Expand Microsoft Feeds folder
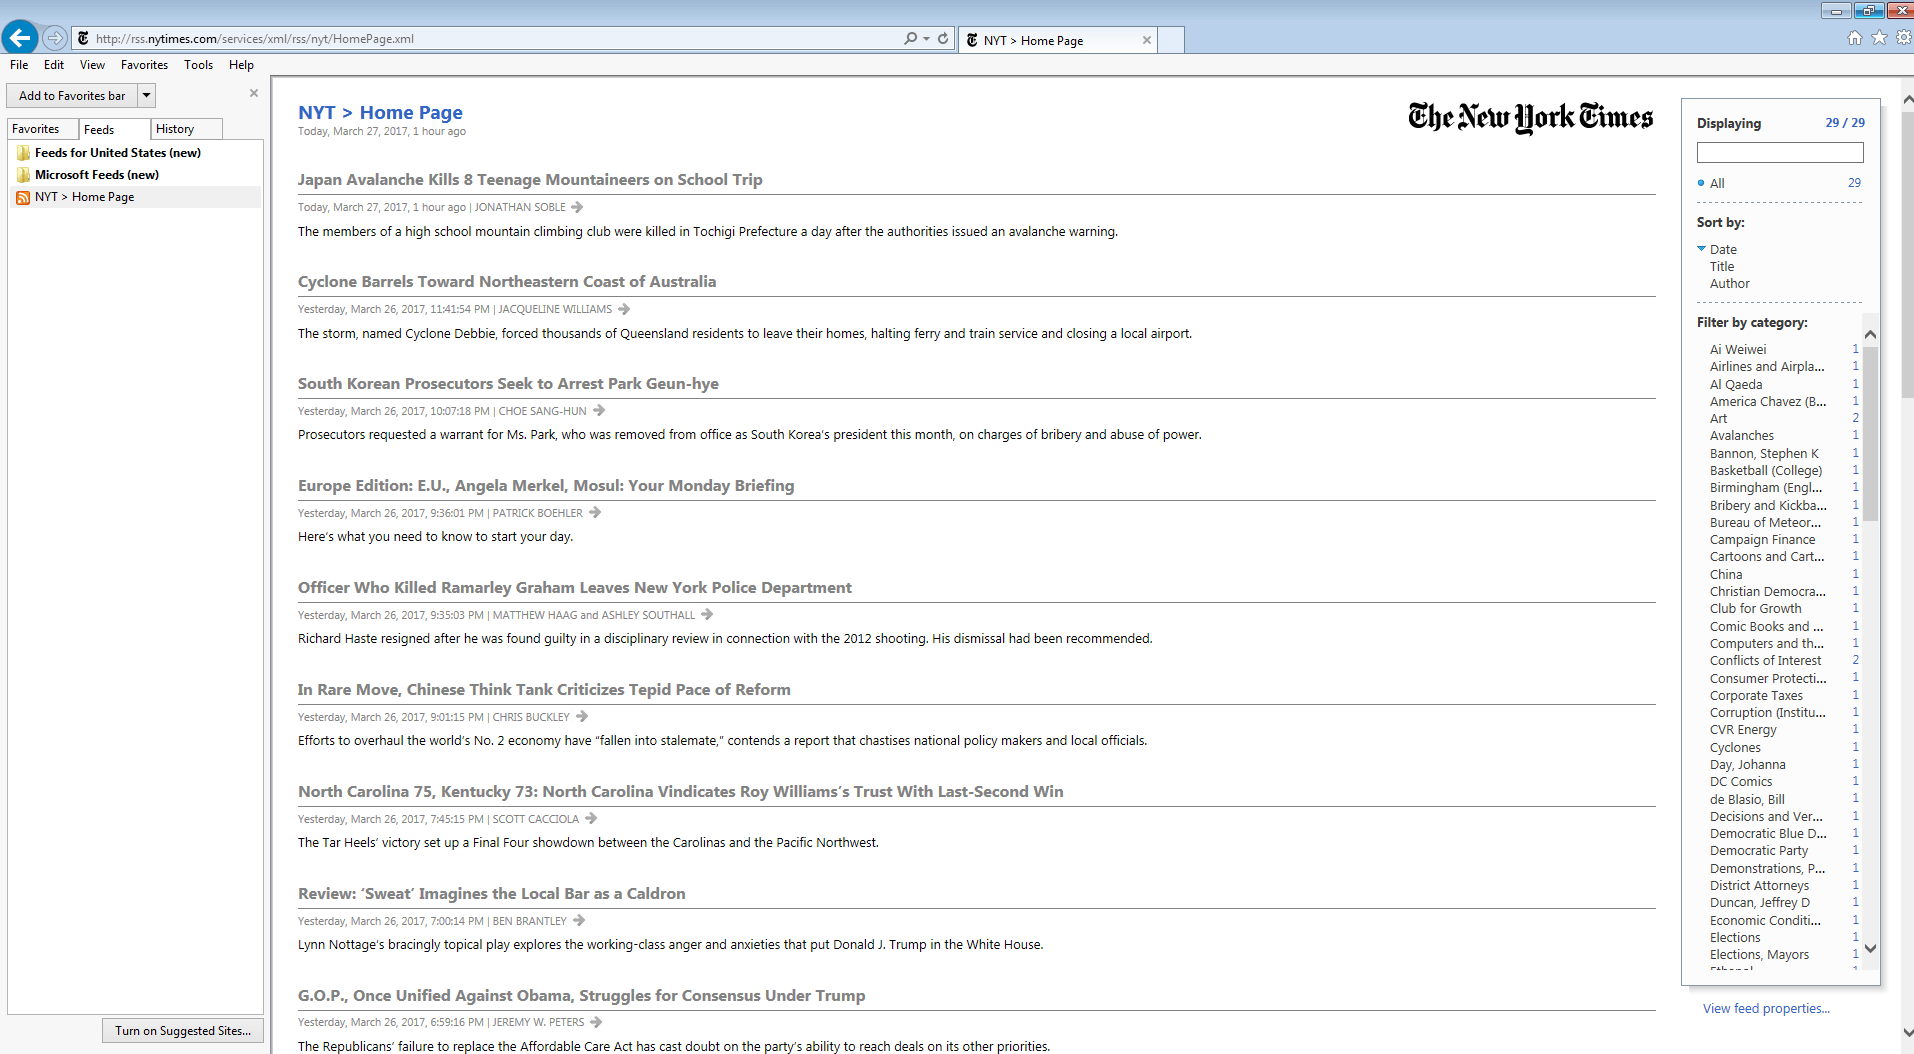 (96, 175)
